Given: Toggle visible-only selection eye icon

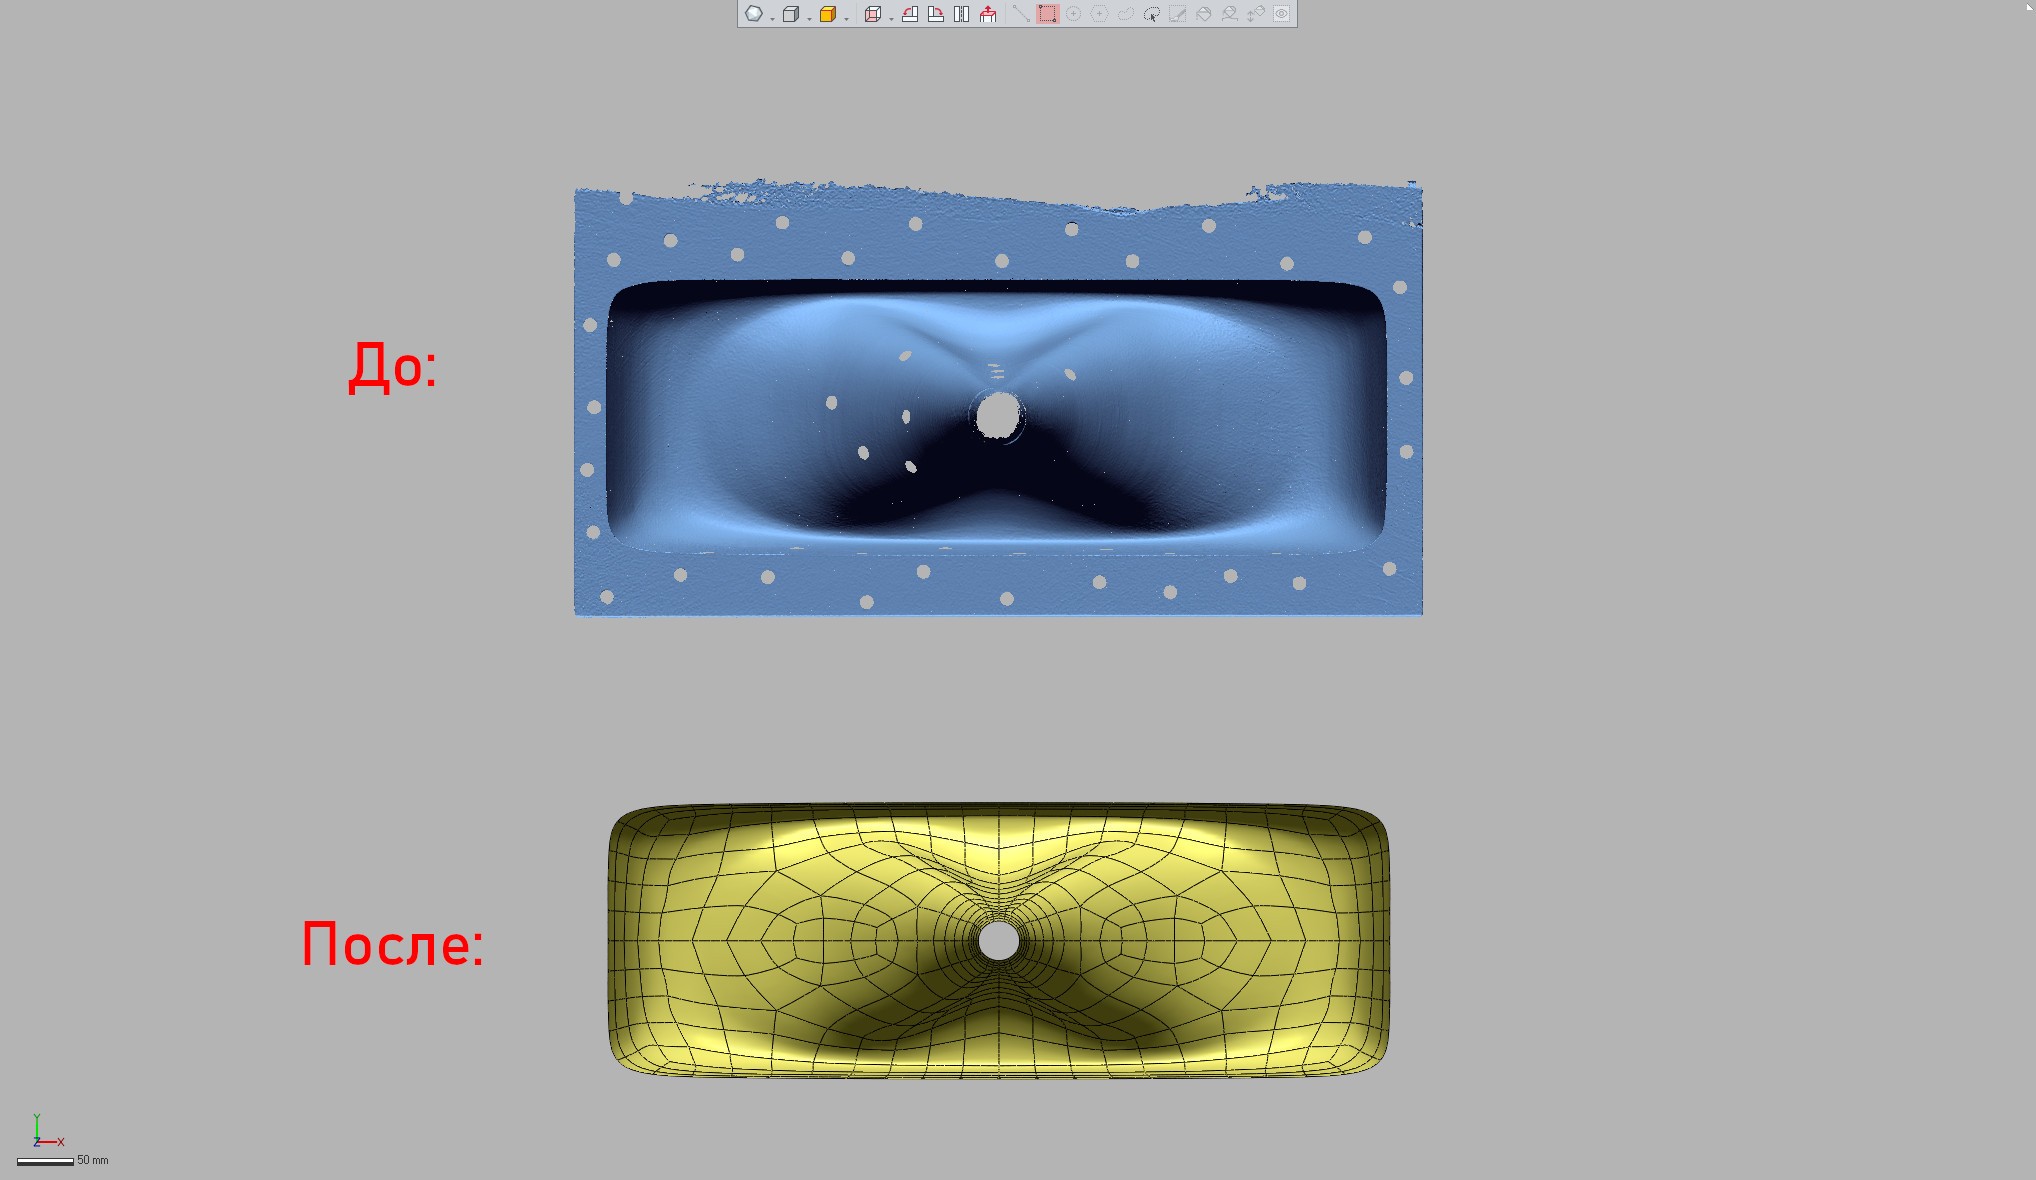Looking at the screenshot, I should click(x=1281, y=14).
